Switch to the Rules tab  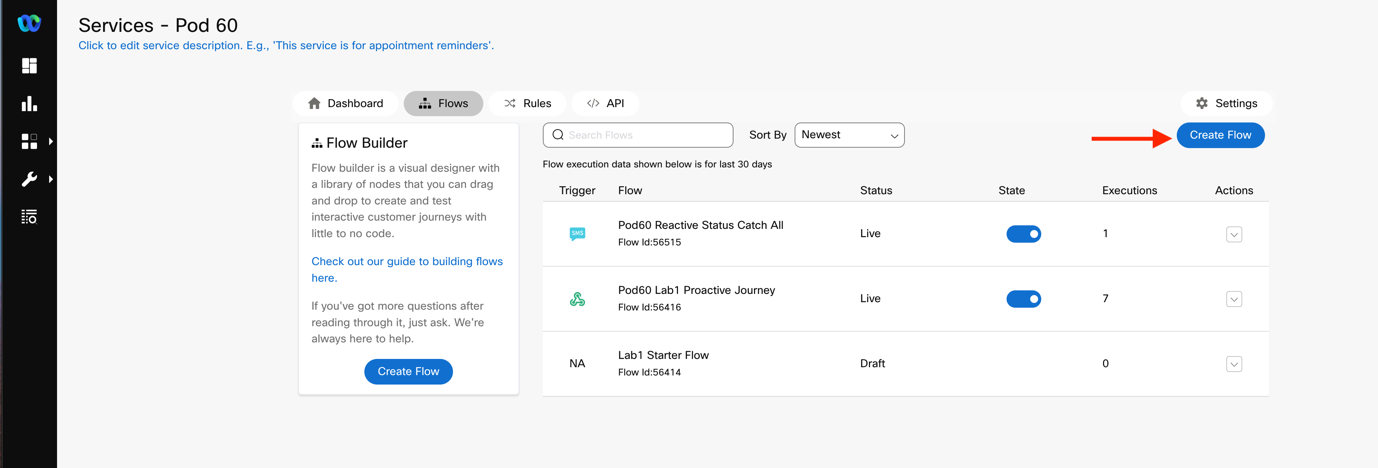pos(527,104)
